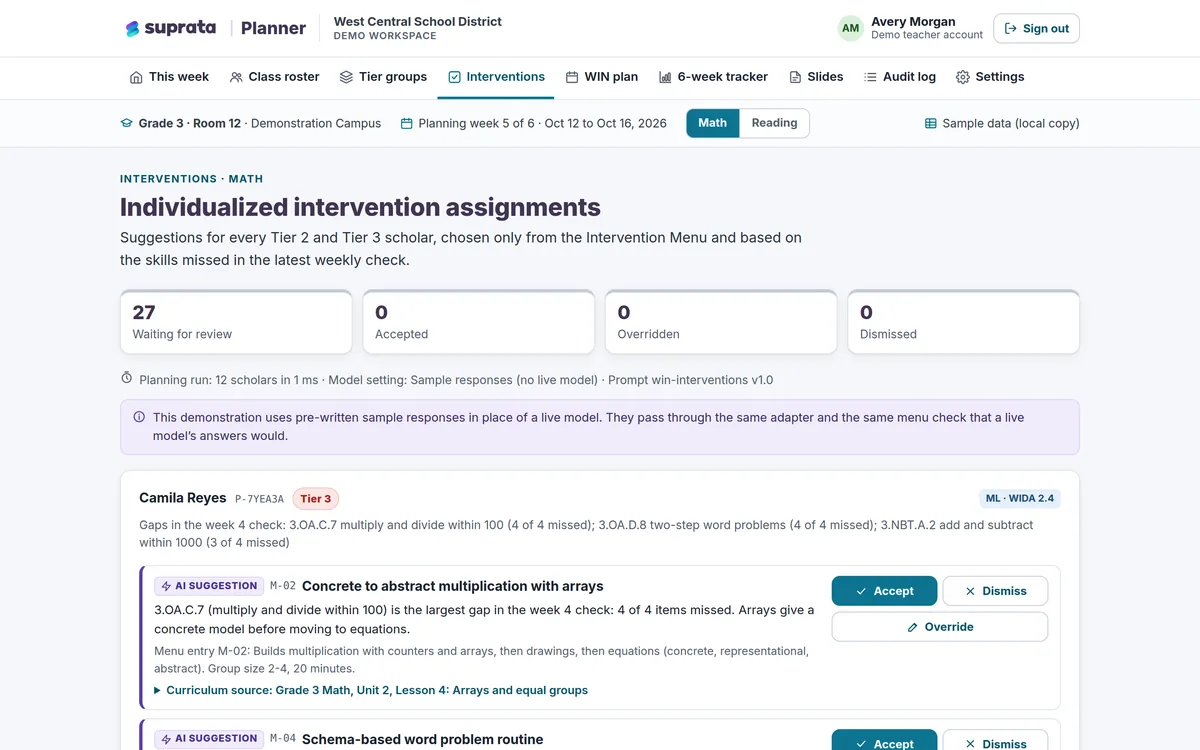Expand the Curriculum source disclosure for M-02
The width and height of the screenshot is (1200, 750).
pos(371,690)
